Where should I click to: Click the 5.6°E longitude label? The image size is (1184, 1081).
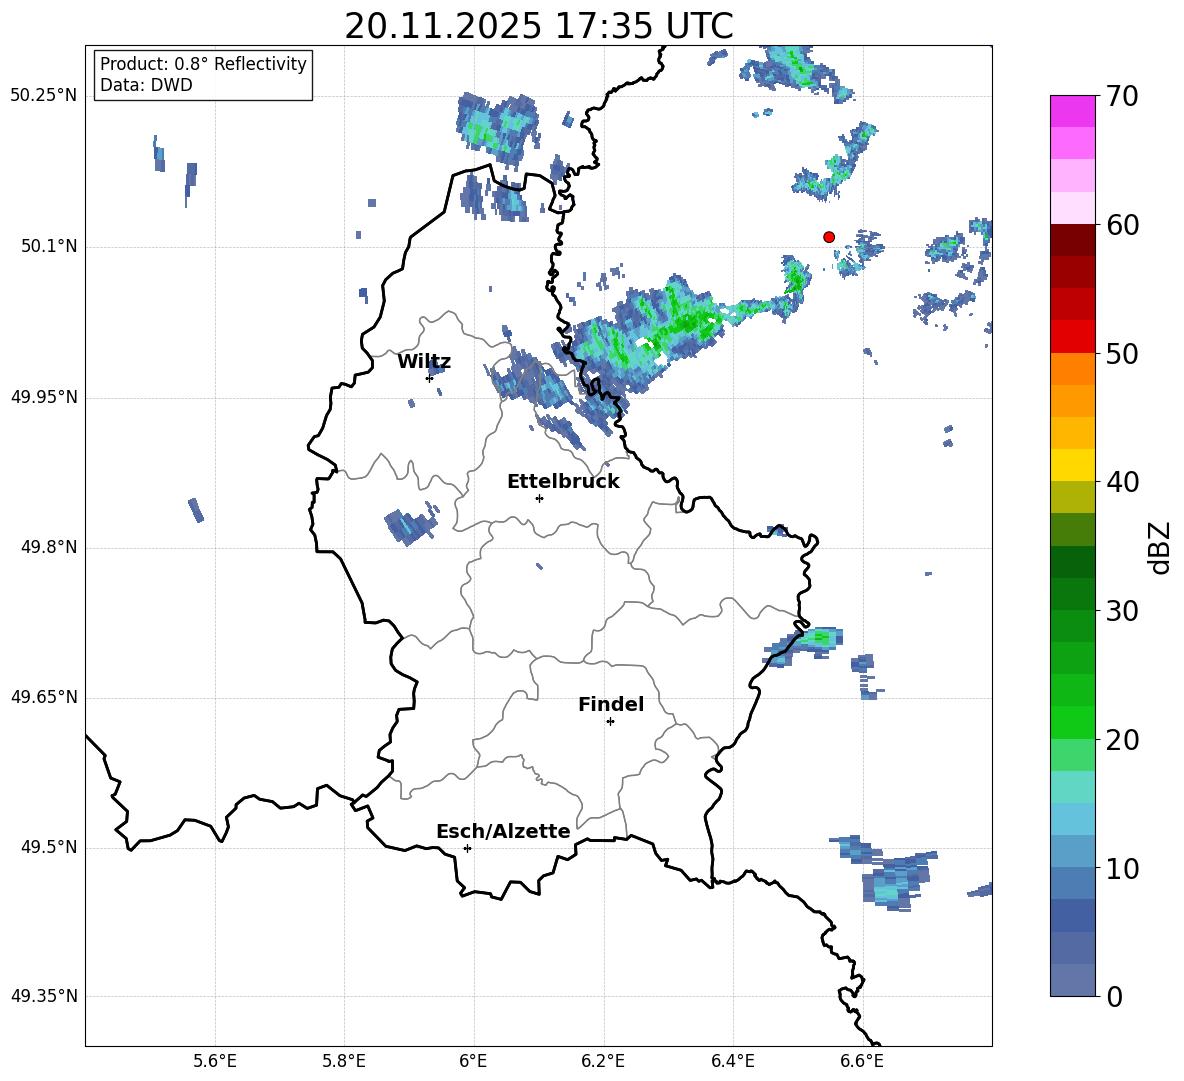(x=215, y=1061)
